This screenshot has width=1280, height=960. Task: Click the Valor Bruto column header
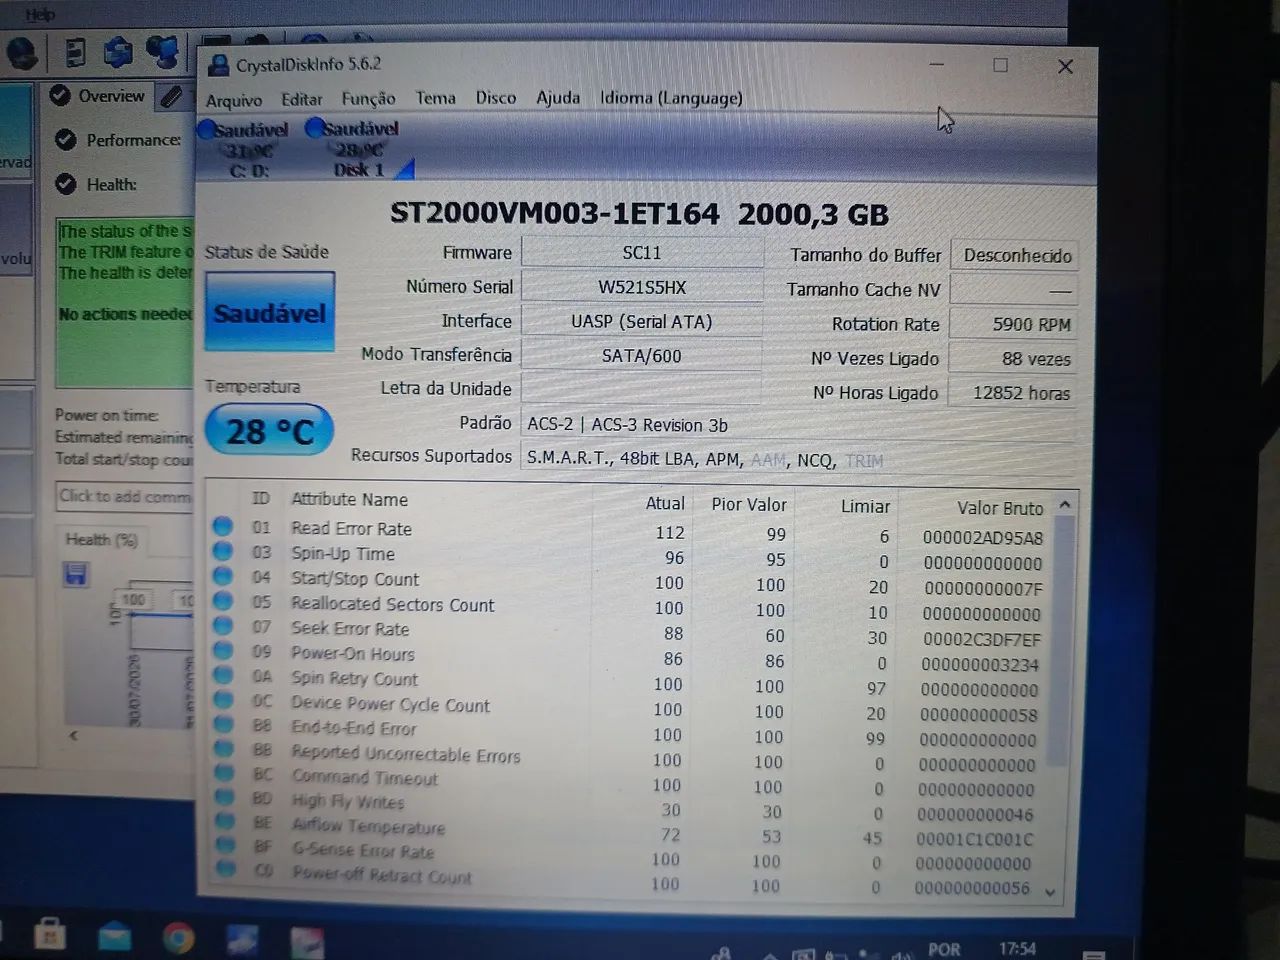999,508
